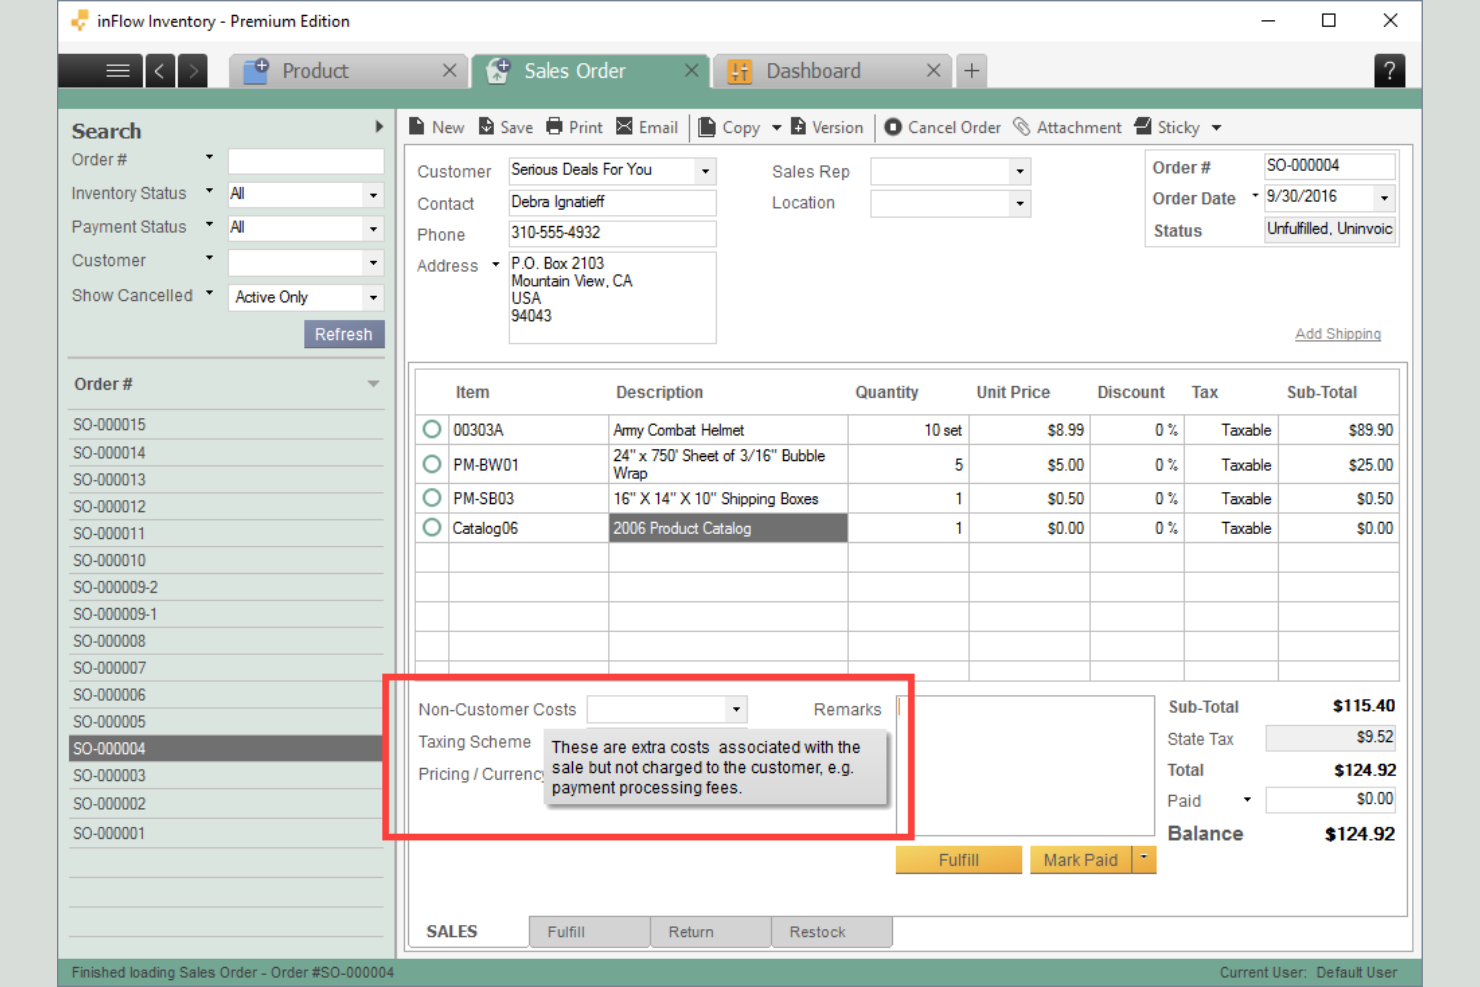Open the hamburger main menu
1480x987 pixels.
[117, 71]
